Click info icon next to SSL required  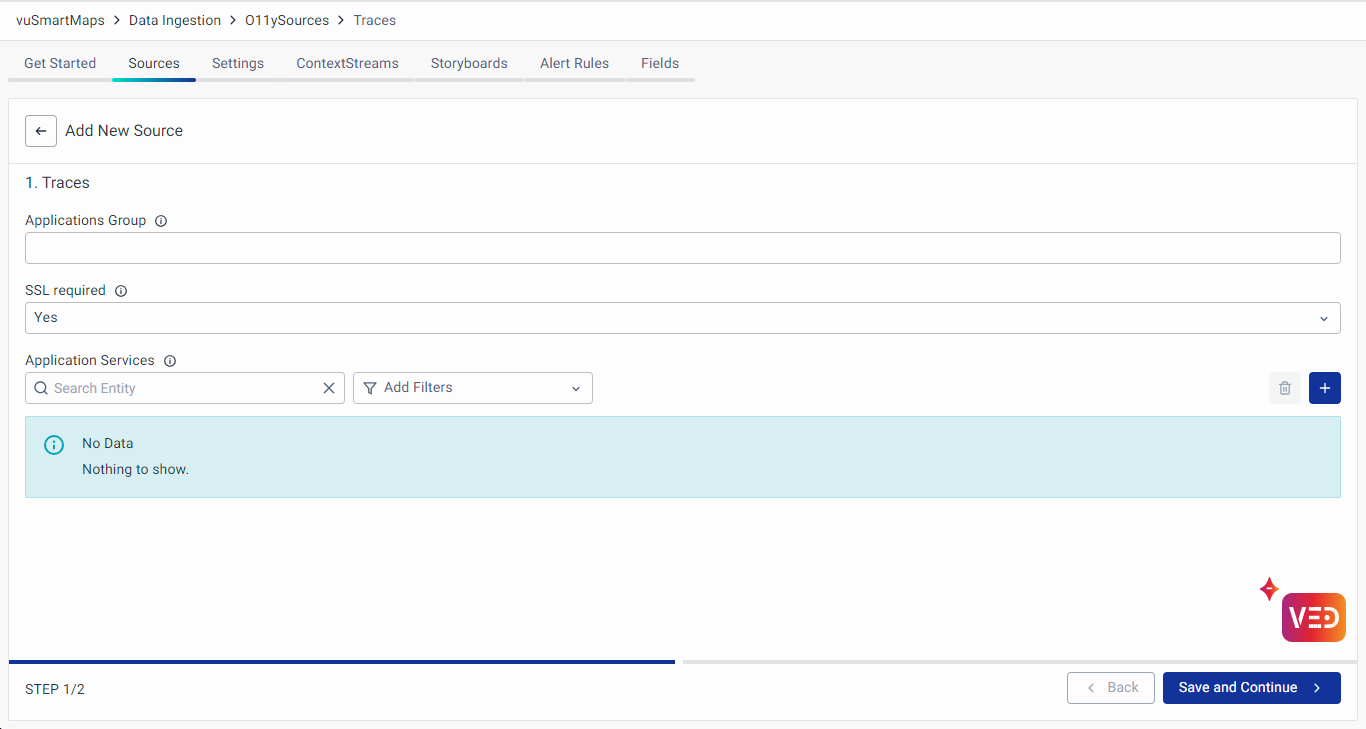coord(121,291)
